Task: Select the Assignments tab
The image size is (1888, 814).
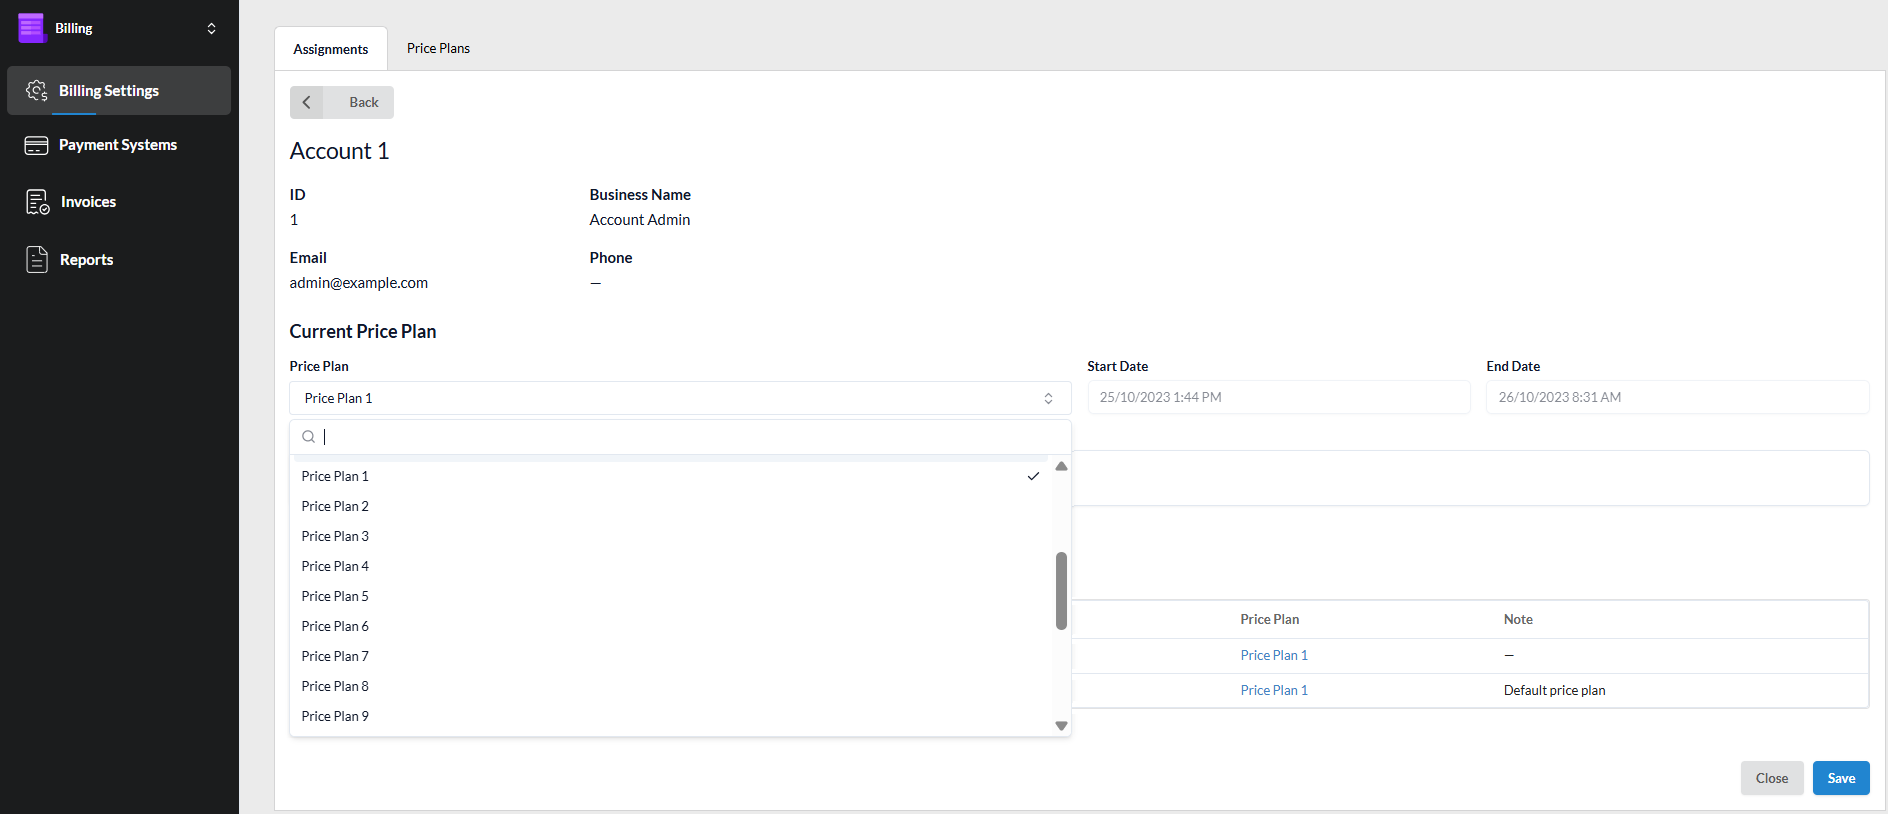Action: pos(330,49)
